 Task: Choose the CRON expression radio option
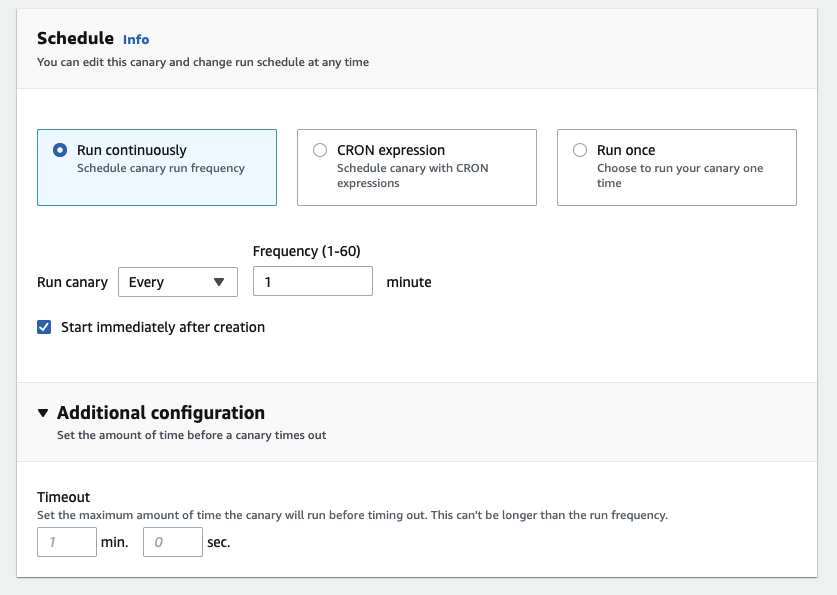[x=320, y=150]
